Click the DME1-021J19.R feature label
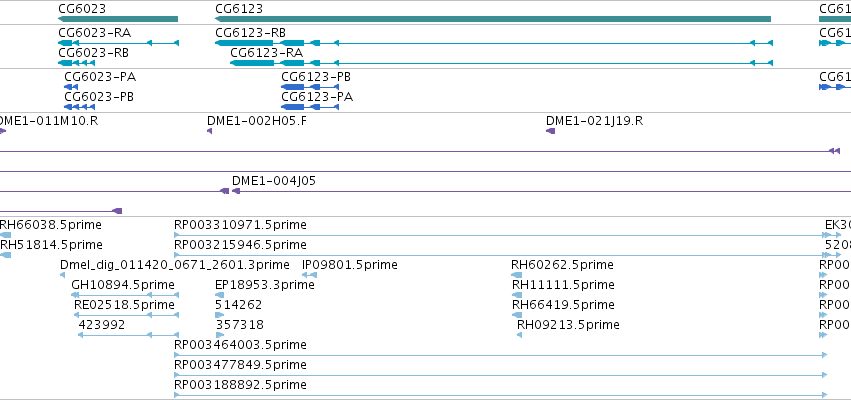851x400 pixels. click(x=594, y=120)
